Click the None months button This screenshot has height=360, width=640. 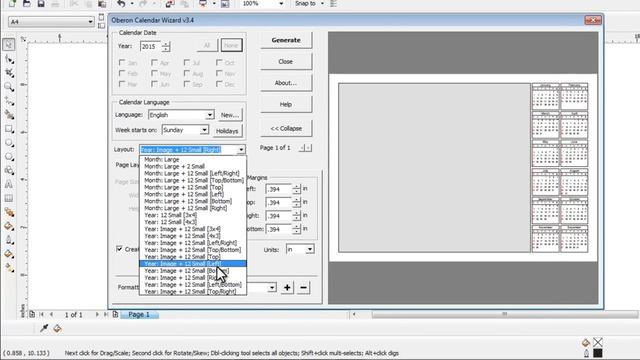pos(231,45)
